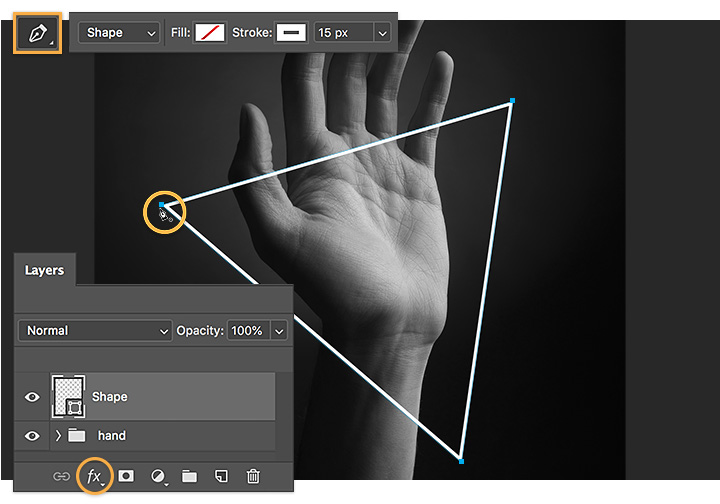Screen dimensions: 720x504
Task: Create a new layer
Action: 221,476
